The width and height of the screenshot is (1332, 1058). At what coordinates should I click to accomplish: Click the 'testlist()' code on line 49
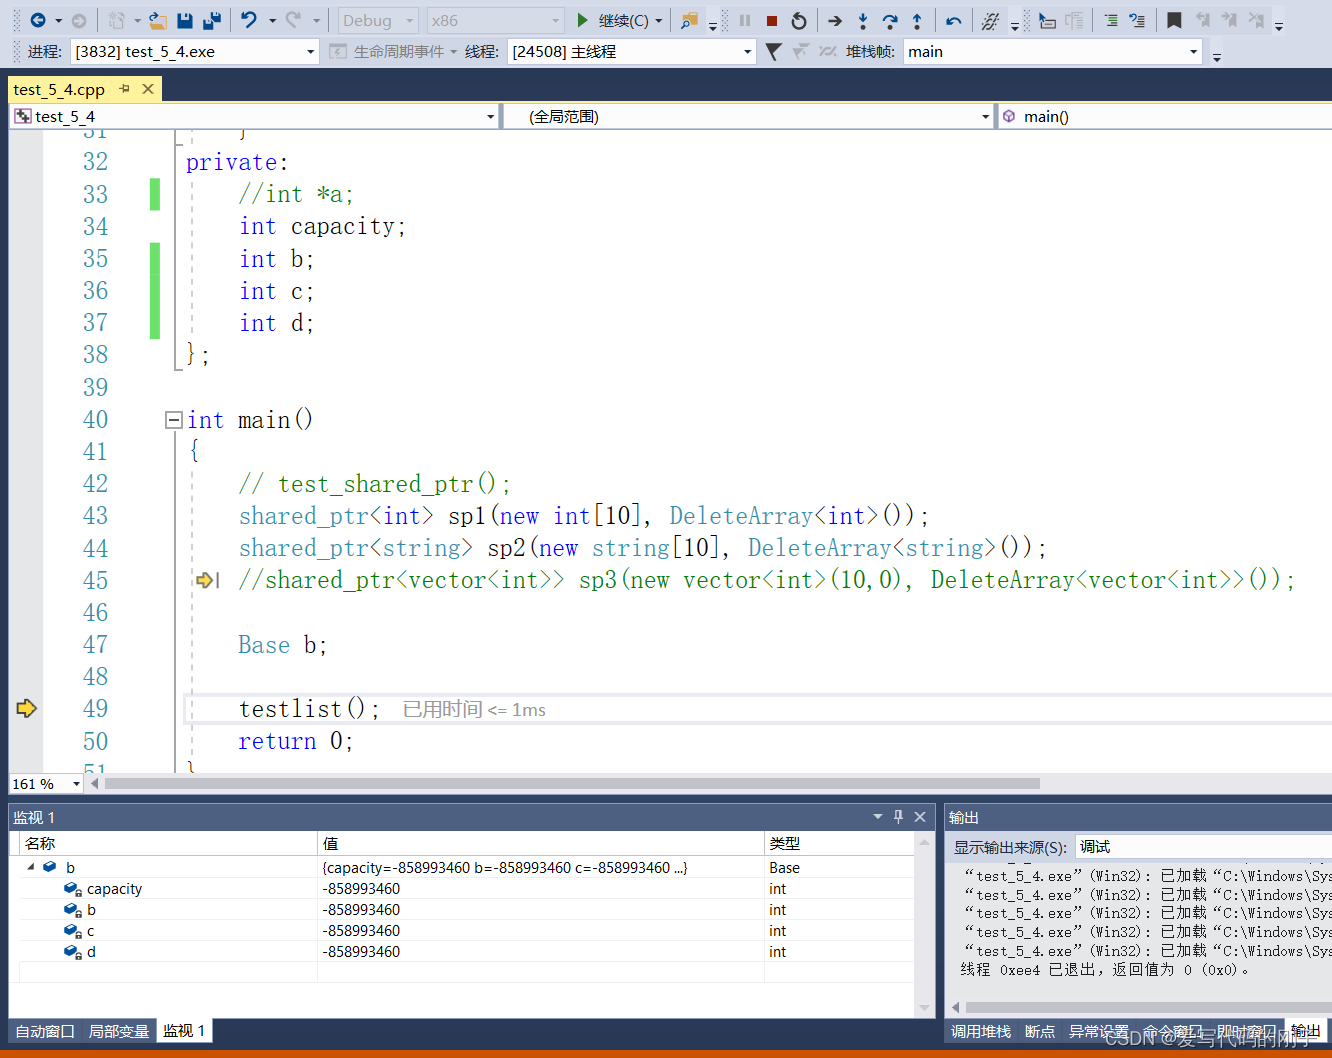tap(309, 709)
